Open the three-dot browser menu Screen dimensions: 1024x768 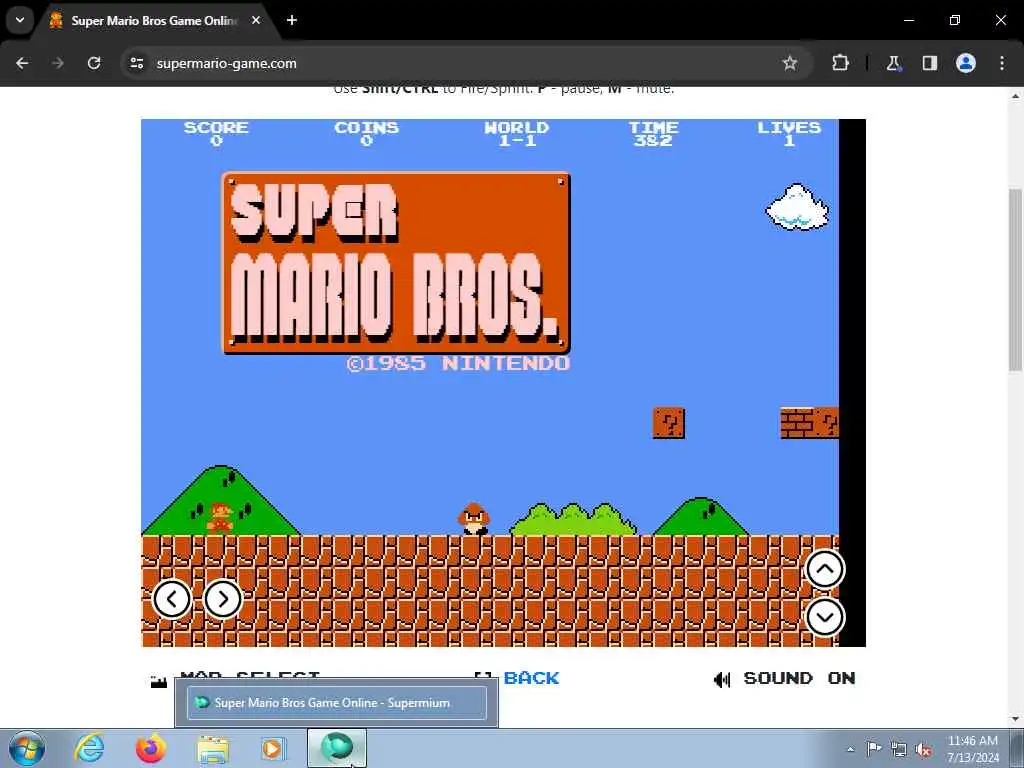tap(1002, 63)
